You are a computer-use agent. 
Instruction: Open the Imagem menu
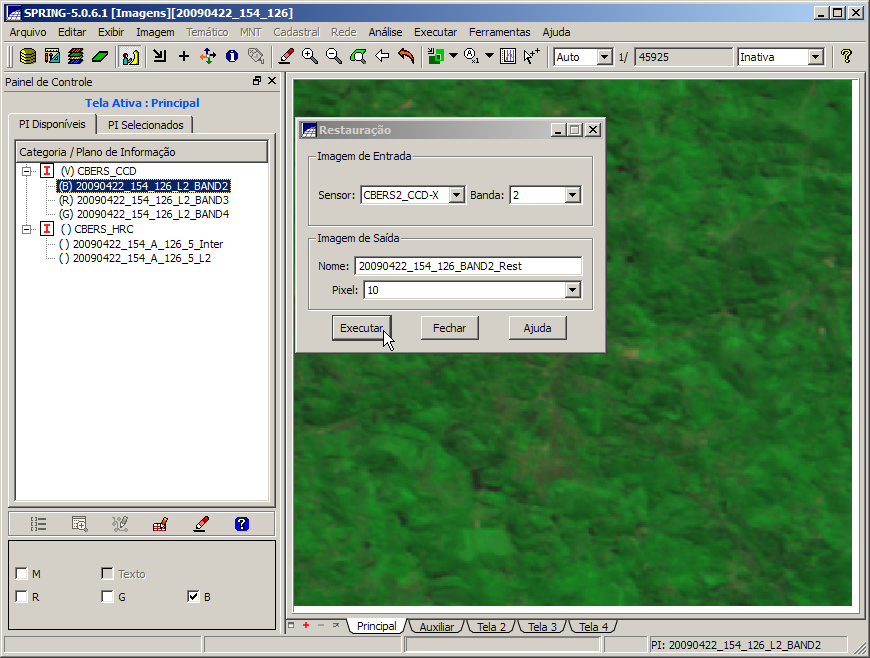pyautogui.click(x=155, y=32)
